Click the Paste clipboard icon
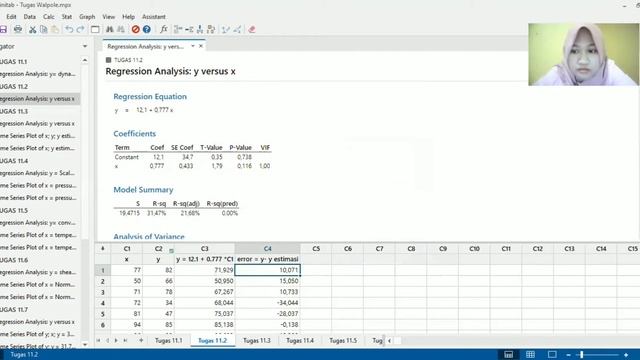 (x=55, y=29)
